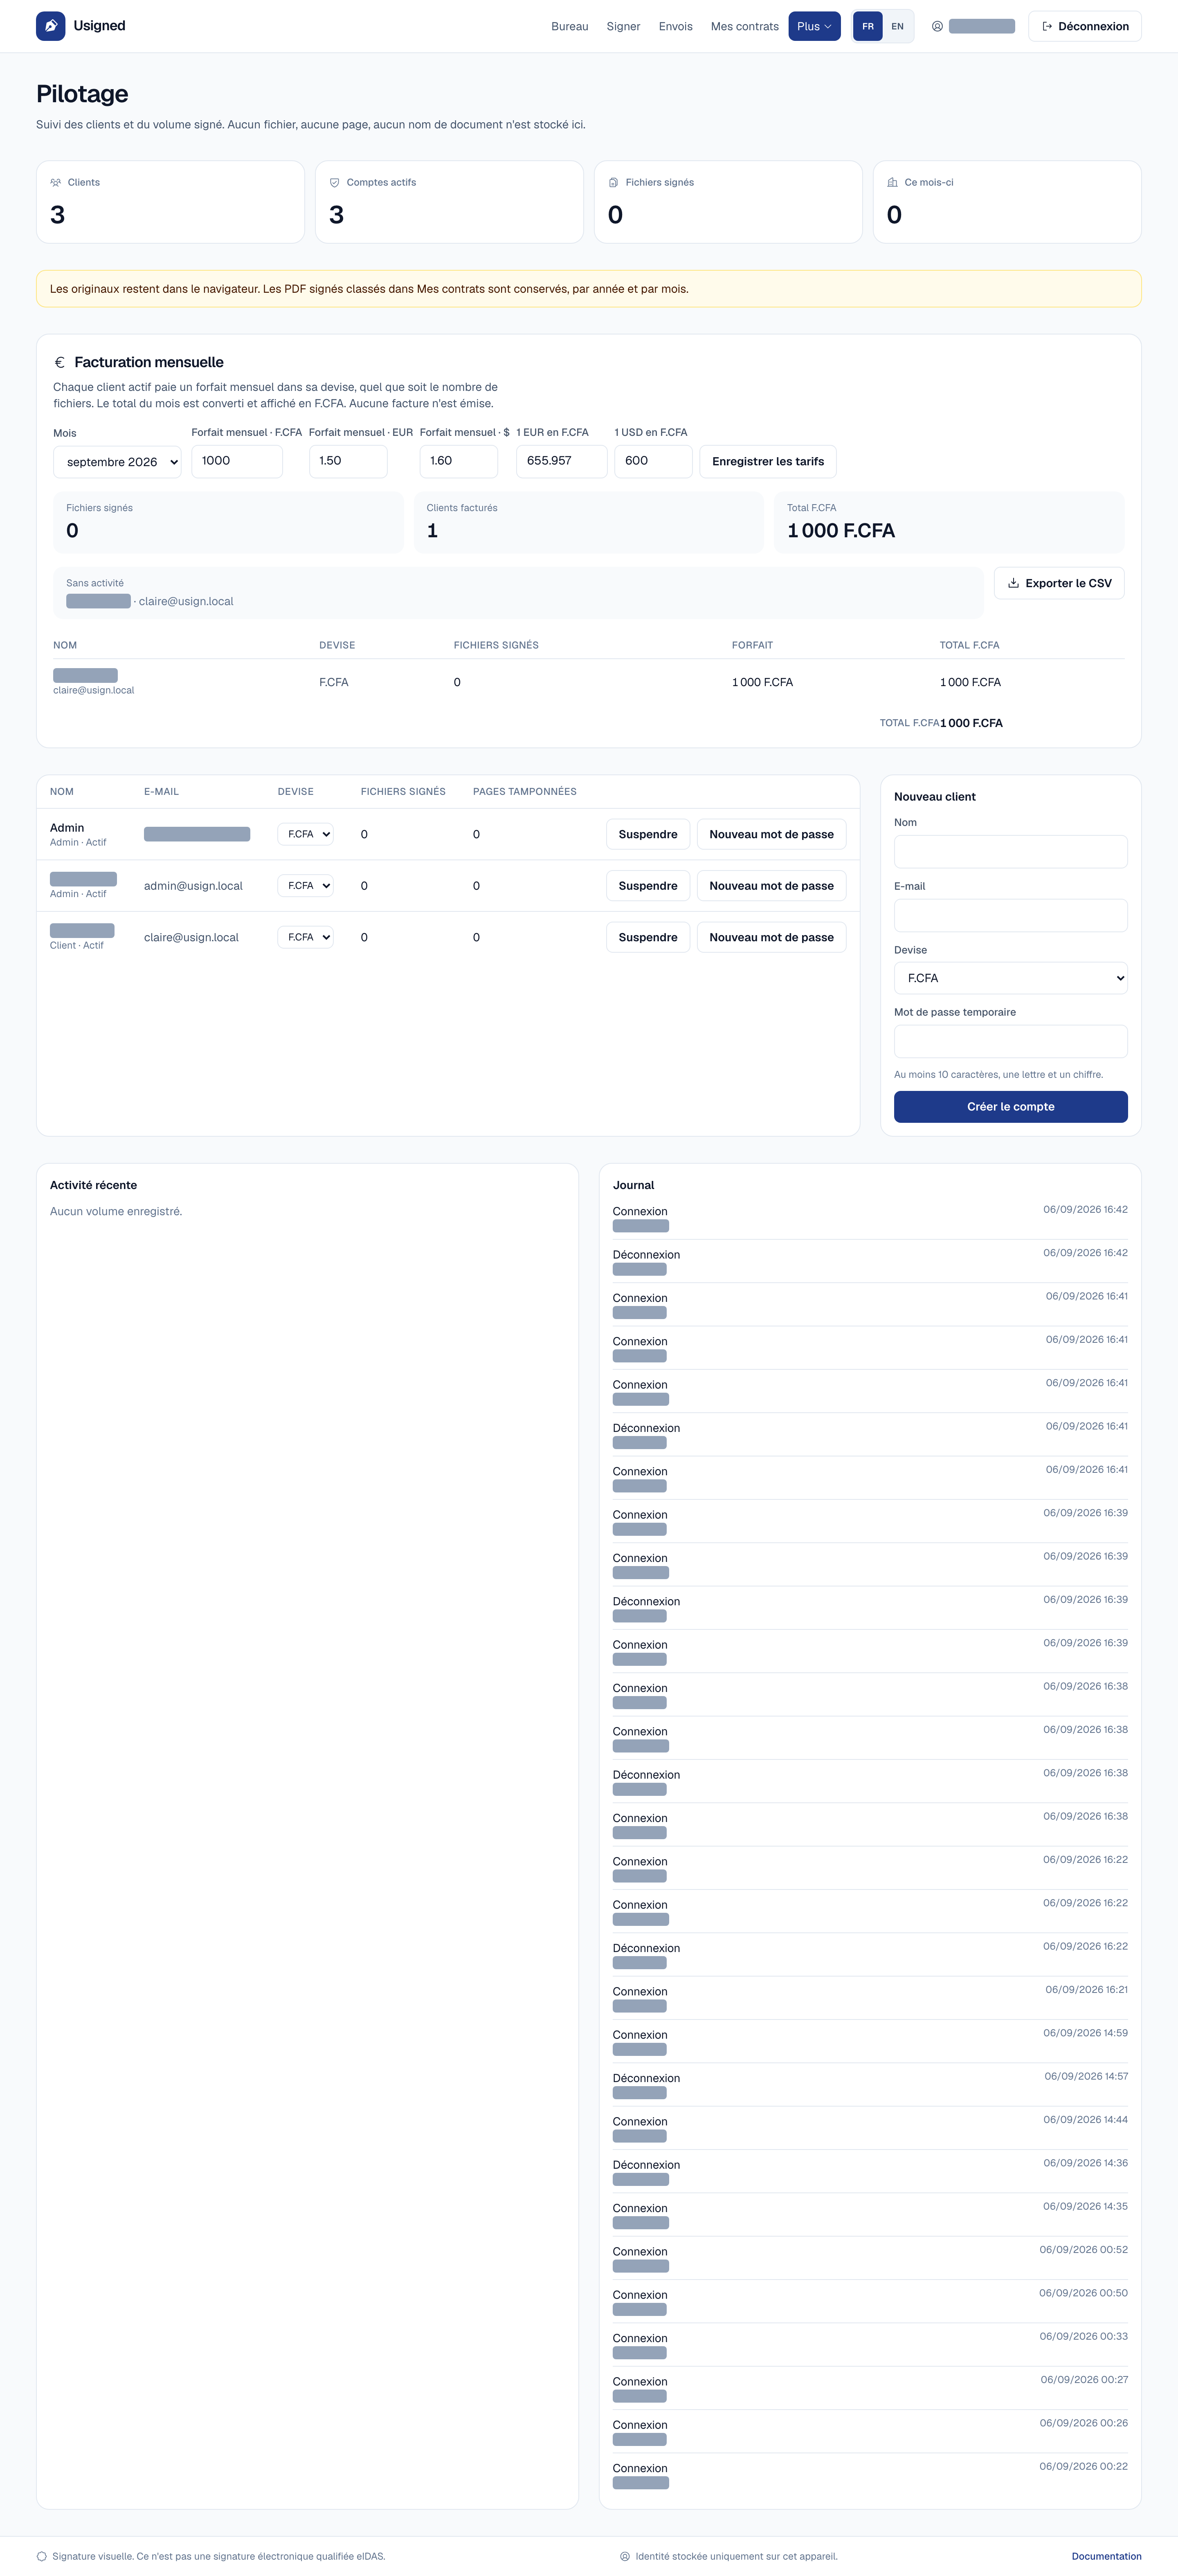Reset password for admin@usign.local
Viewport: 1178px width, 2576px height.
tap(771, 886)
